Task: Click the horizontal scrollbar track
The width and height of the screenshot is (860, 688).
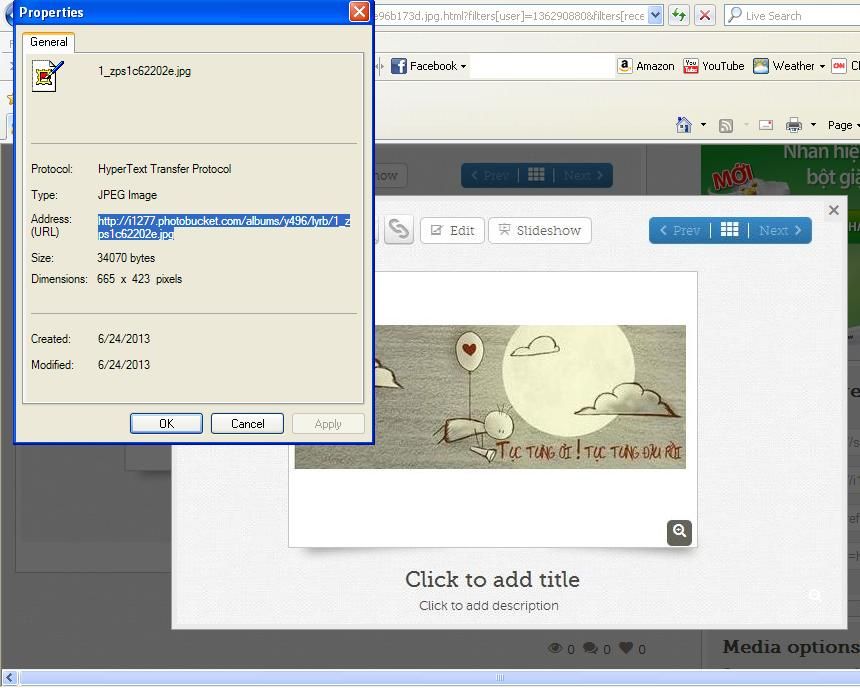Action: click(439, 678)
